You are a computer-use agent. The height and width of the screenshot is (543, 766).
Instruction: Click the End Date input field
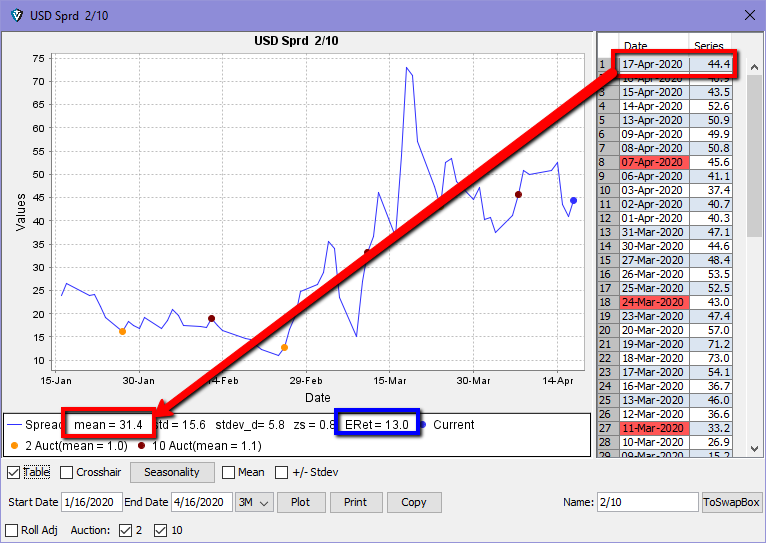pos(201,502)
